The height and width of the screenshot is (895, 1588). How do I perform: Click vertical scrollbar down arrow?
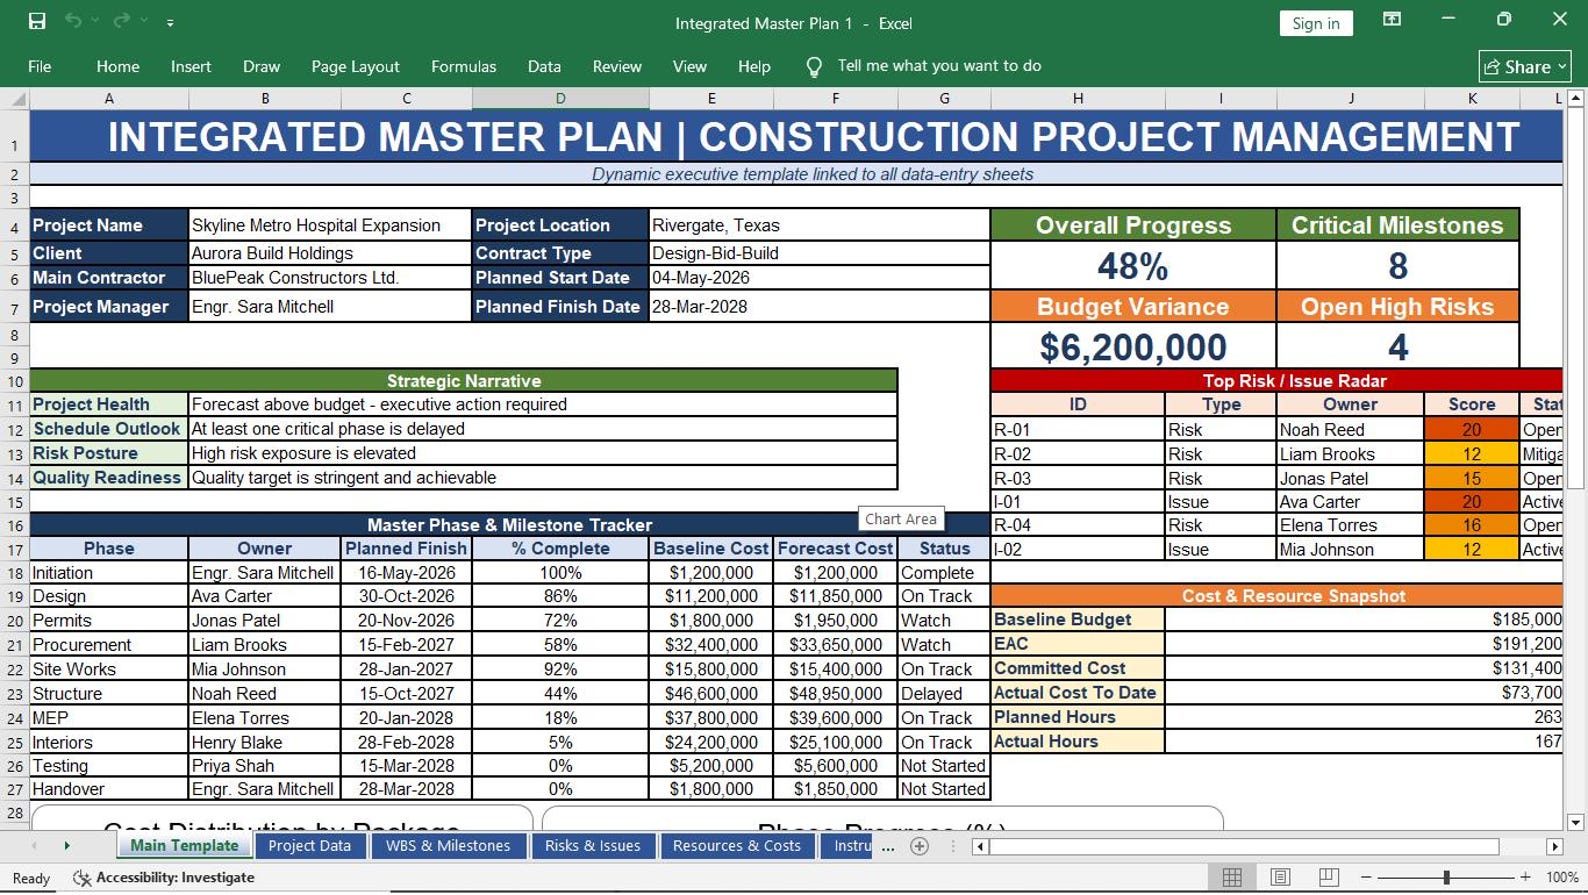(1576, 822)
